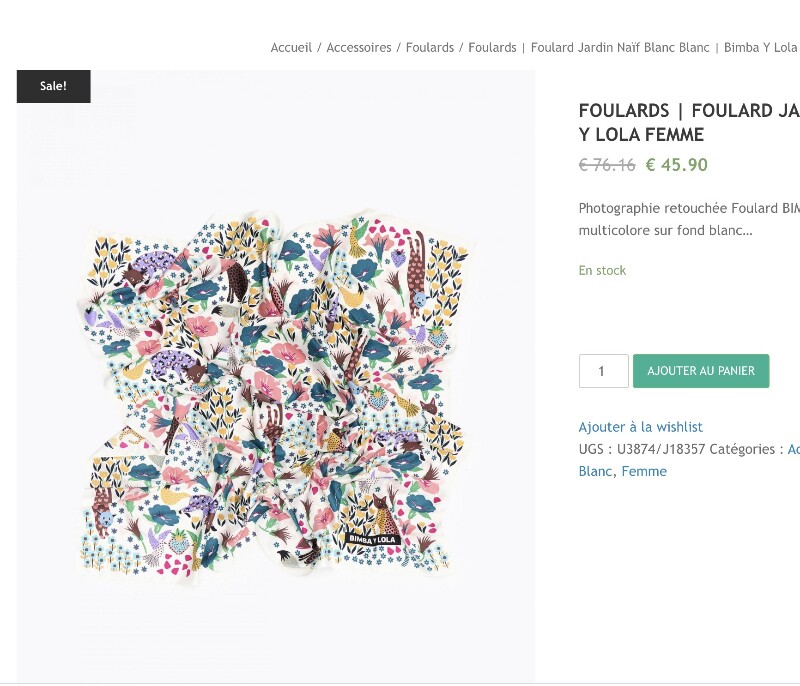Click the product title heading
800x686 pixels.
(x=689, y=122)
